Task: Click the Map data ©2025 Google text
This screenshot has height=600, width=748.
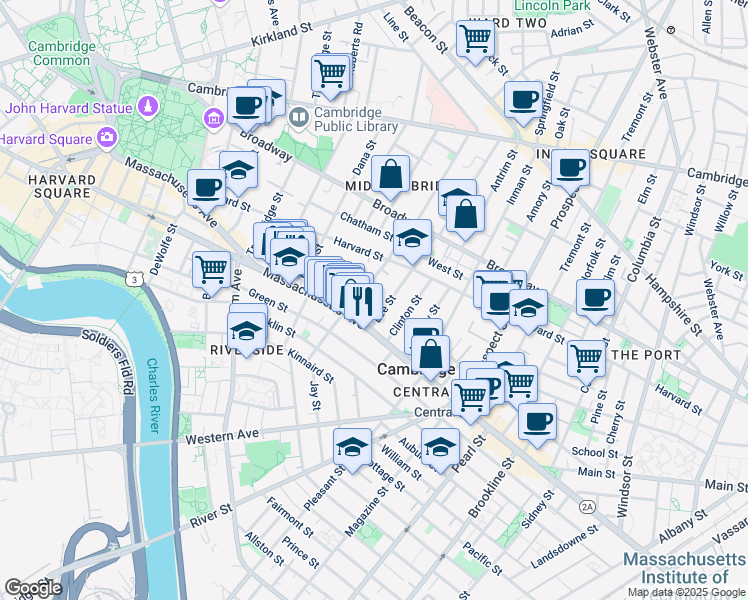Action: click(x=686, y=593)
